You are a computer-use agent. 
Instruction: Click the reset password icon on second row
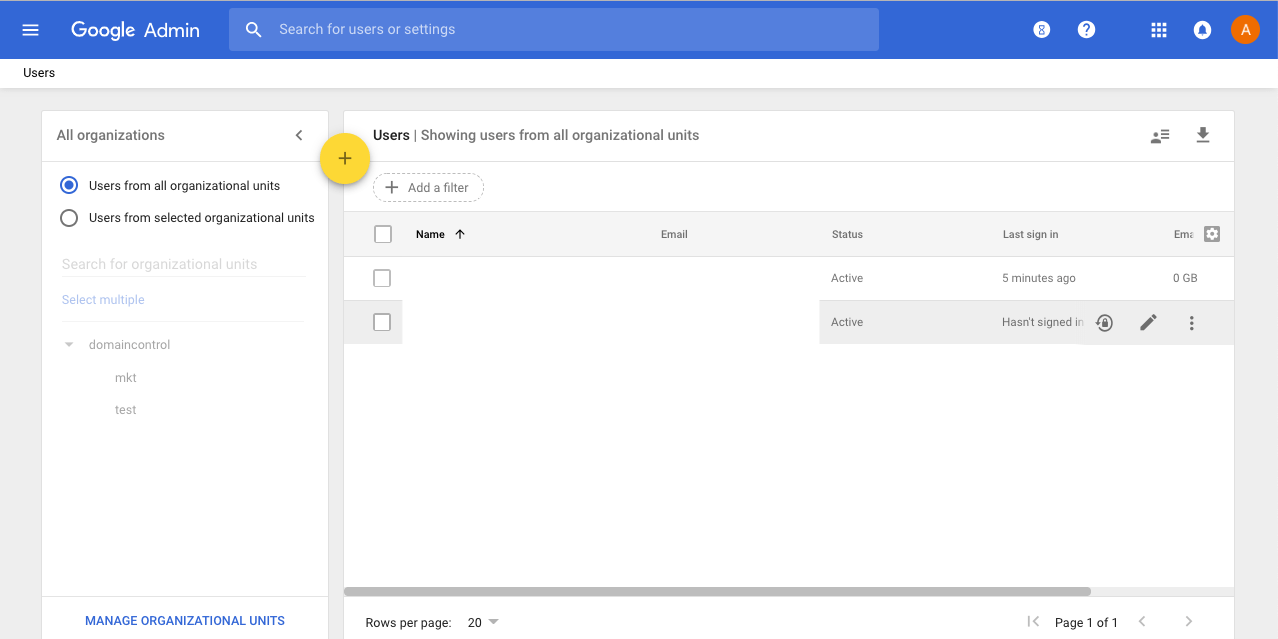1104,322
